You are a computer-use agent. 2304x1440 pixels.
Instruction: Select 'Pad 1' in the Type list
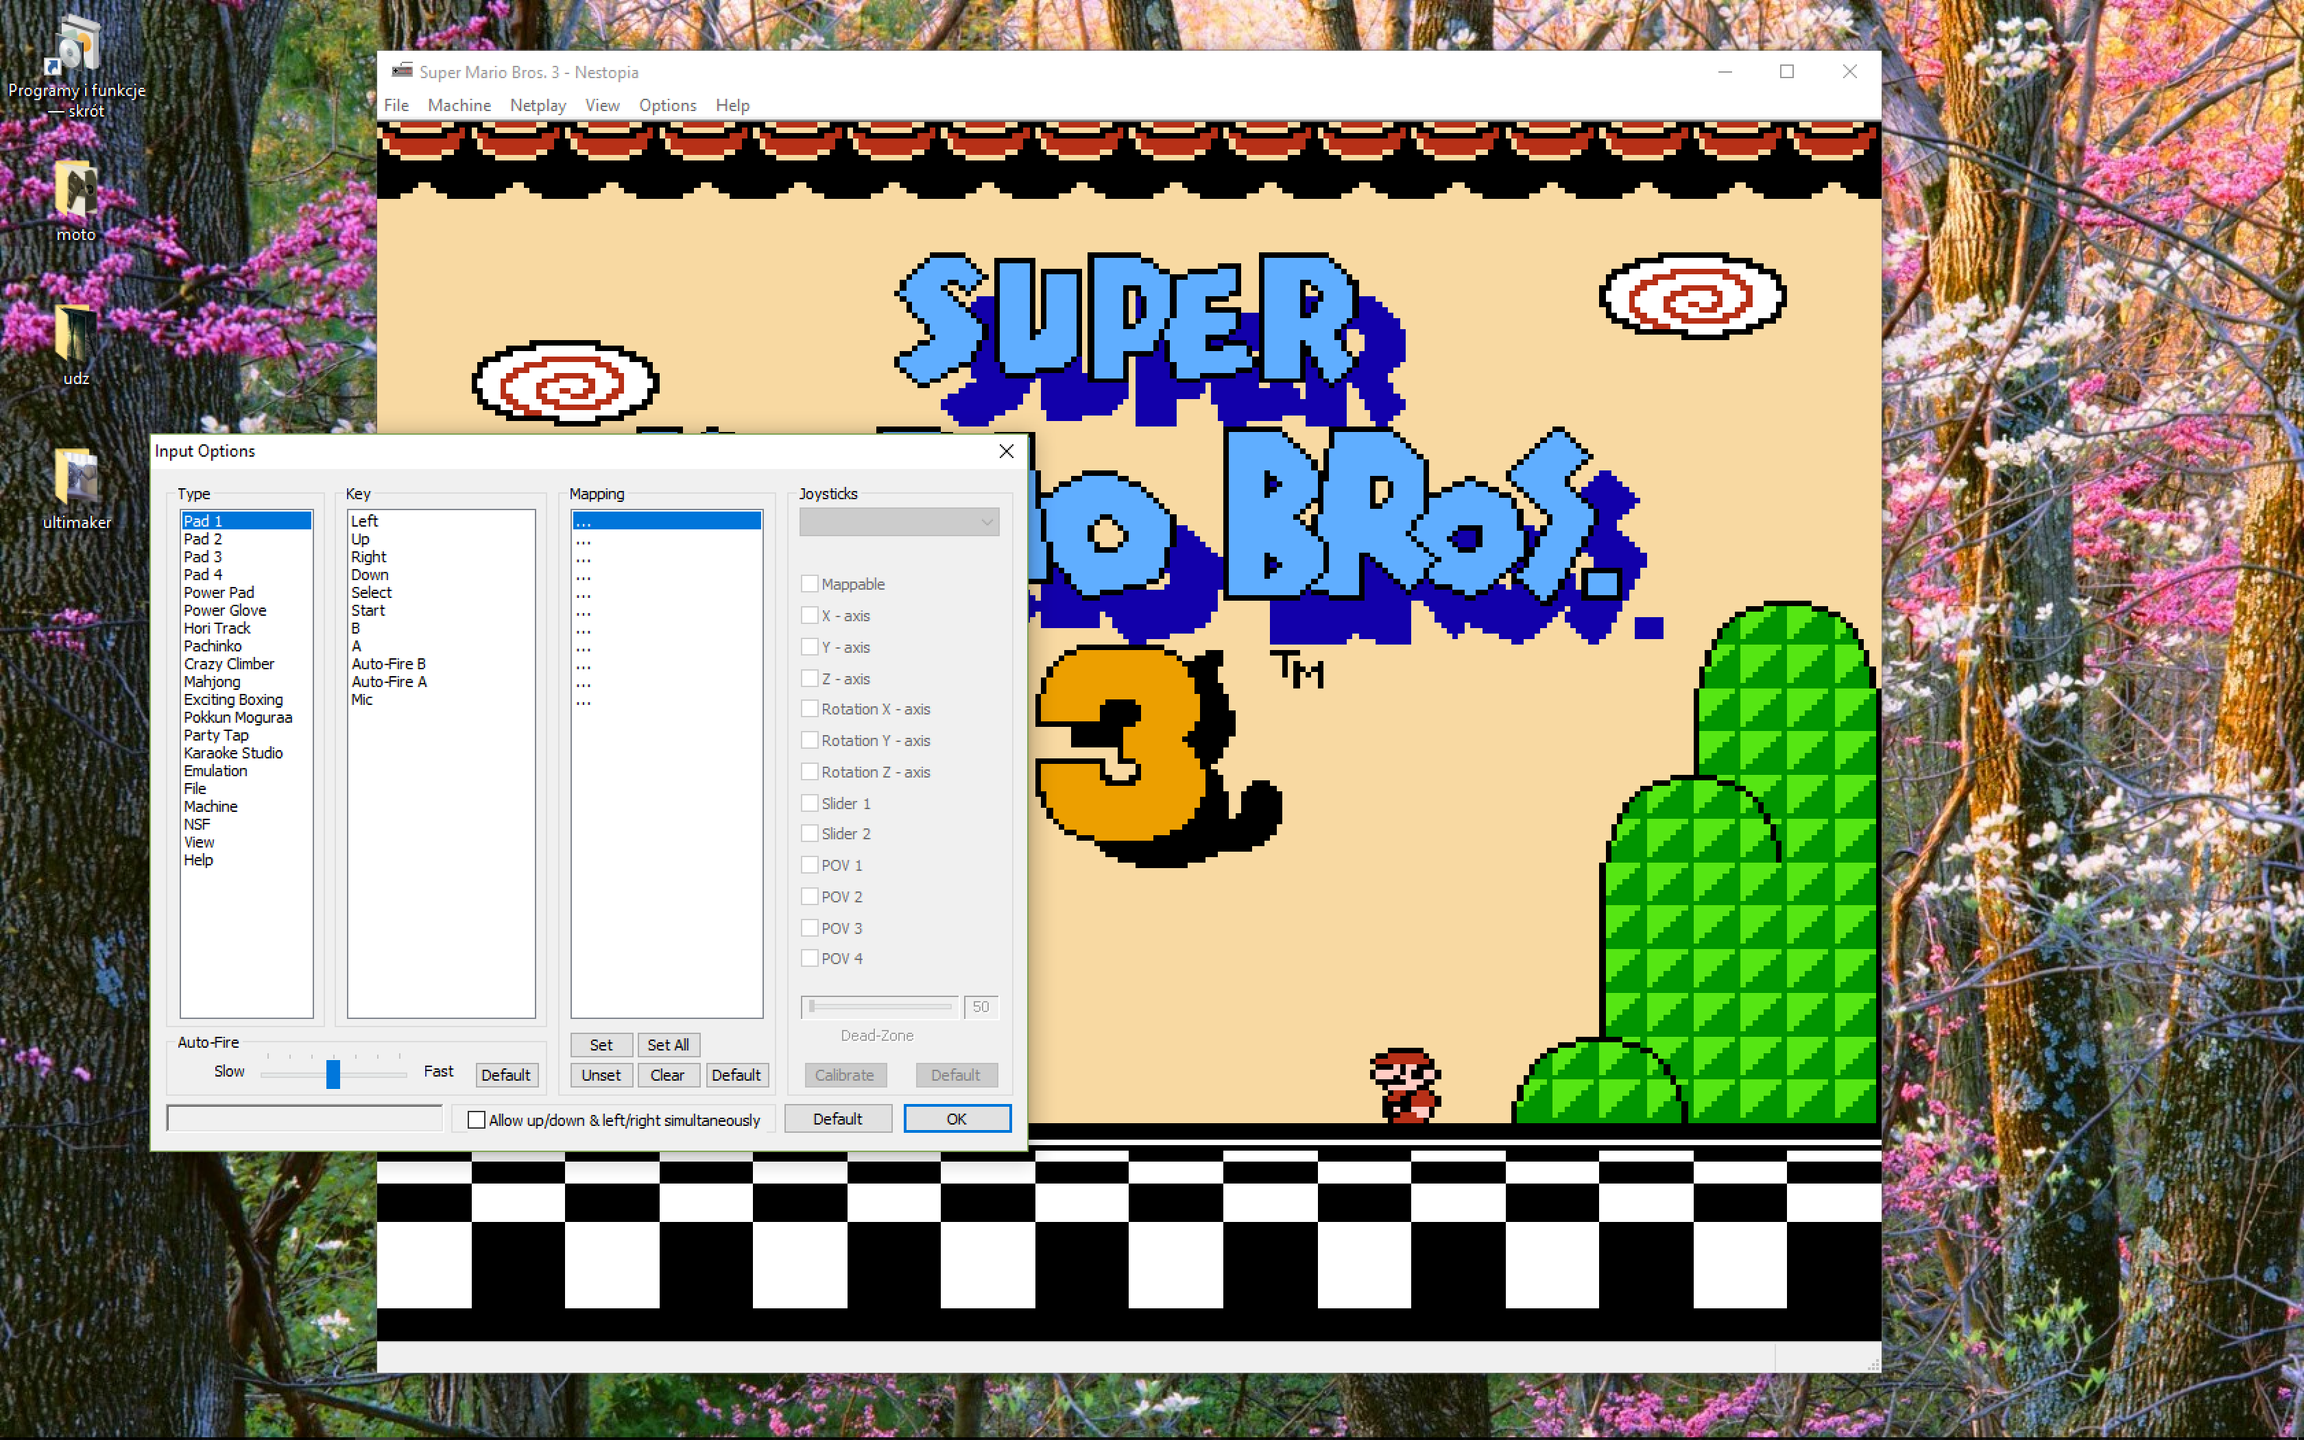[246, 521]
